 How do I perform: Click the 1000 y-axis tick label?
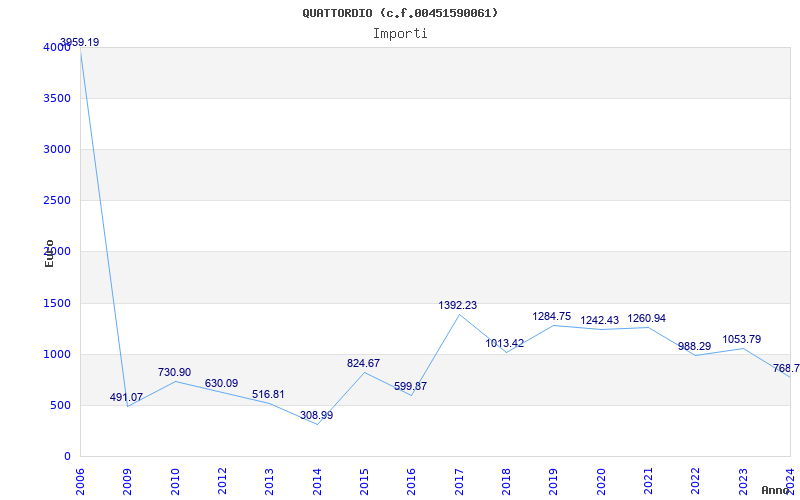pos(57,355)
